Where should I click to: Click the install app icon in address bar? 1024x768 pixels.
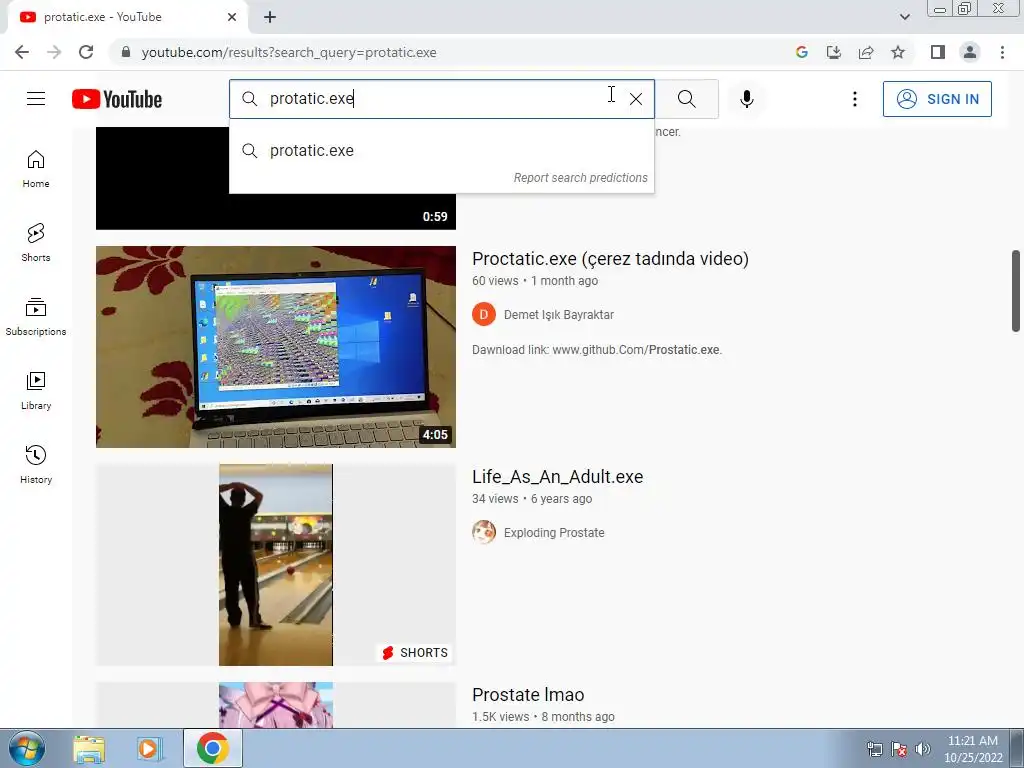click(833, 52)
